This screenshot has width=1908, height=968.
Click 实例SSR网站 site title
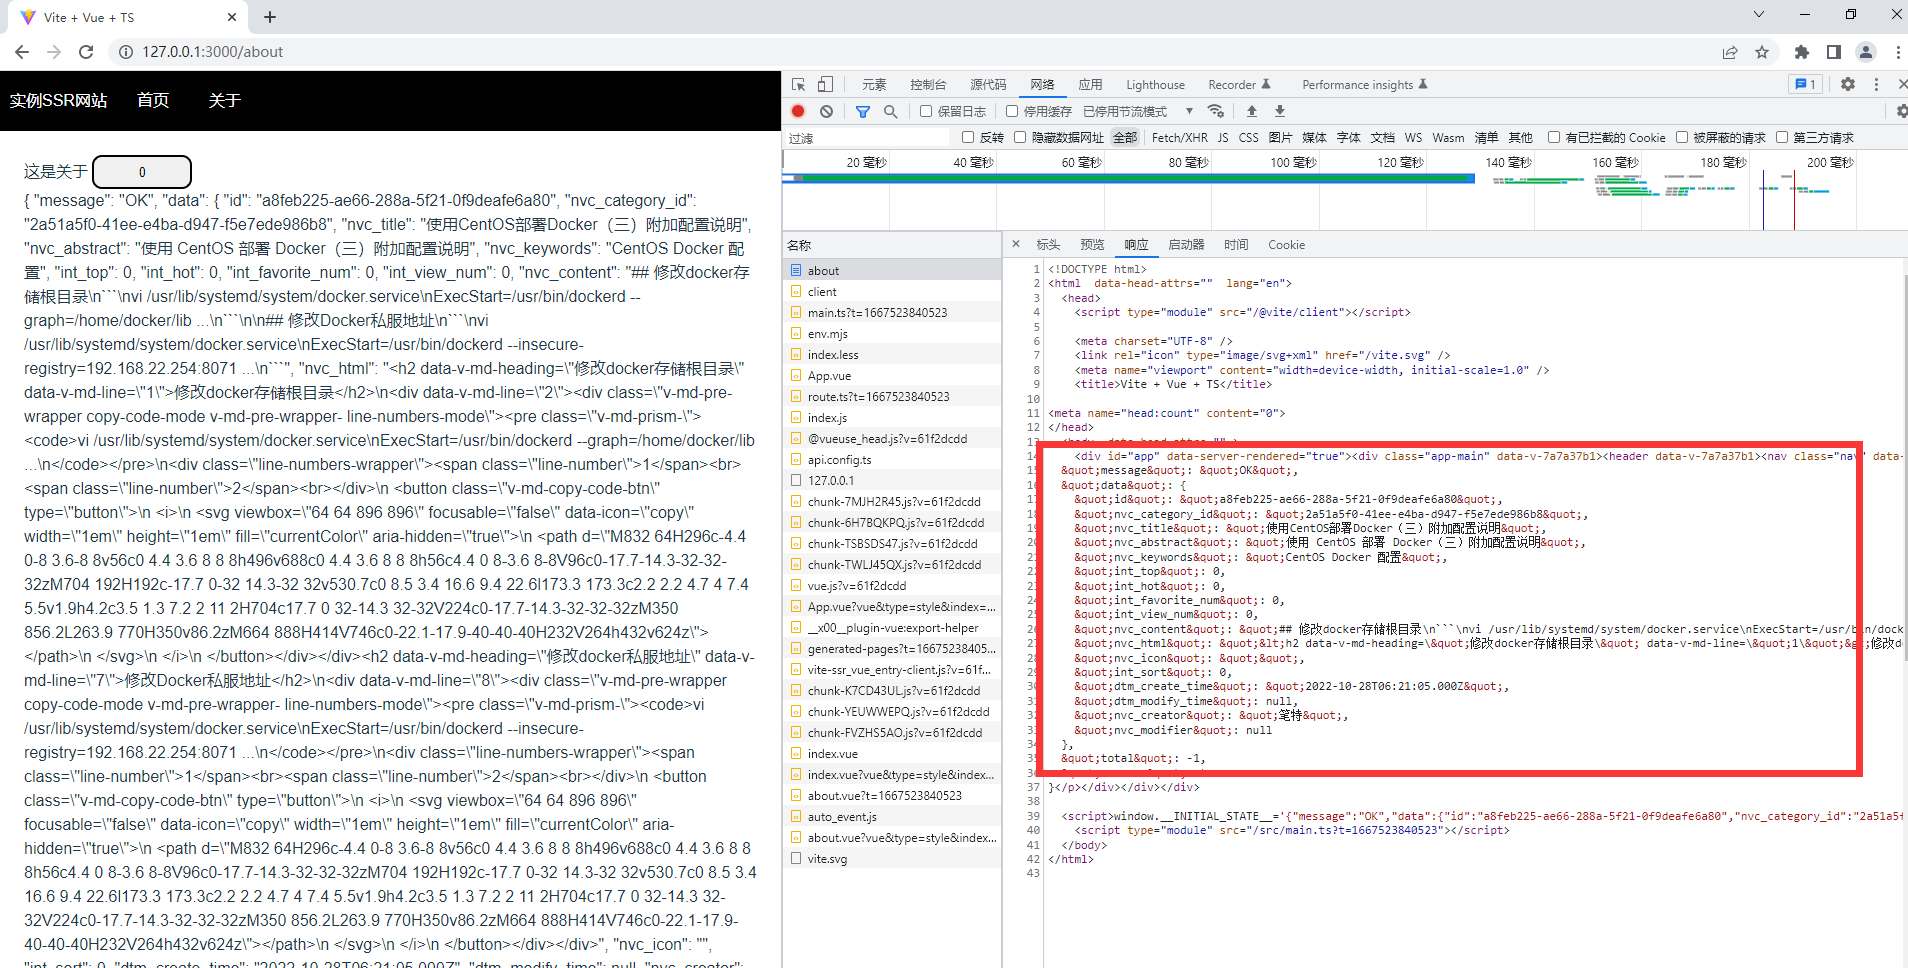58,100
